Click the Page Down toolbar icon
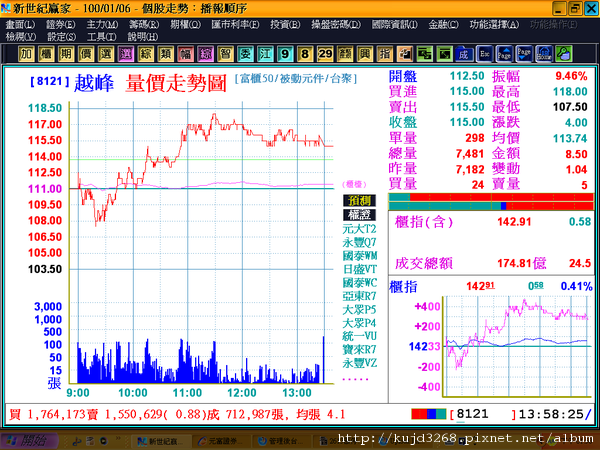 [x=524, y=54]
